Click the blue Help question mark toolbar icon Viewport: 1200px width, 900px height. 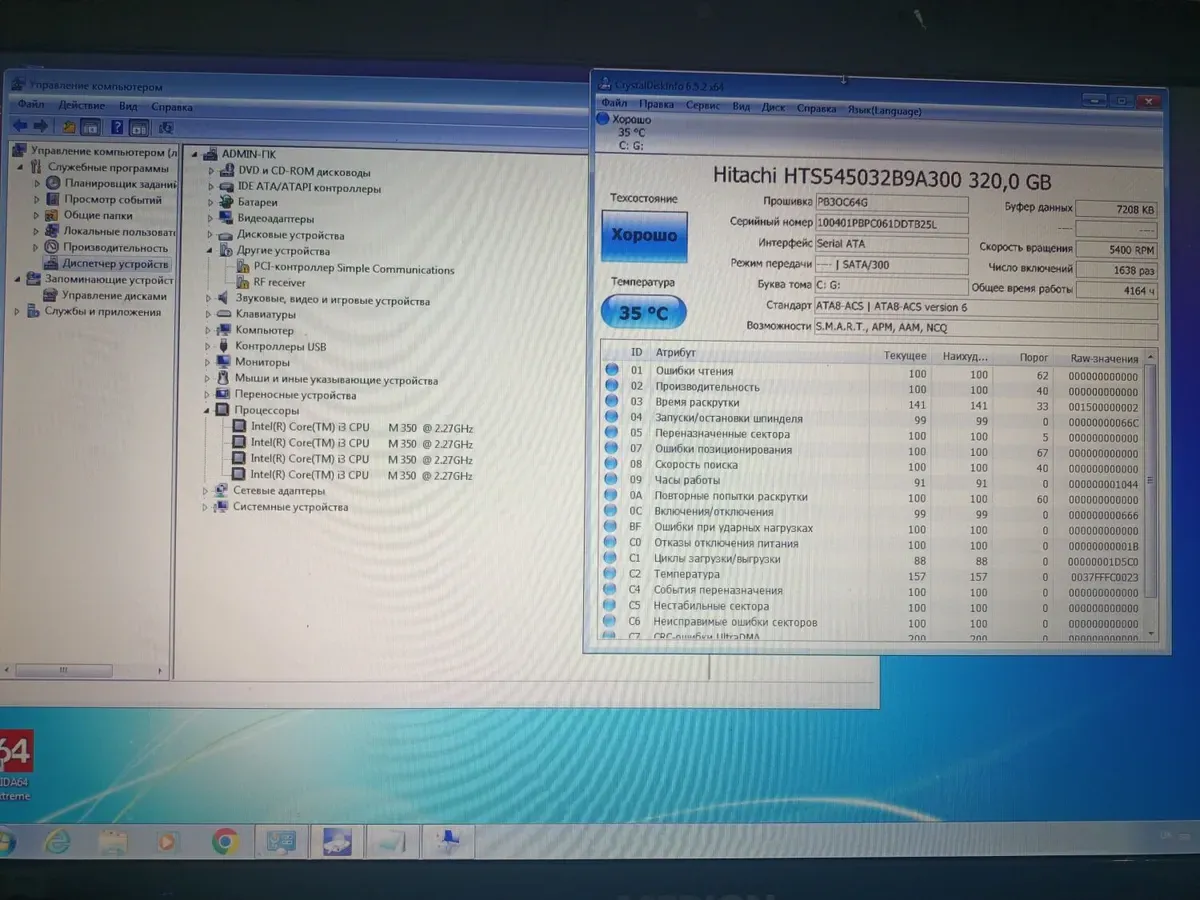117,127
